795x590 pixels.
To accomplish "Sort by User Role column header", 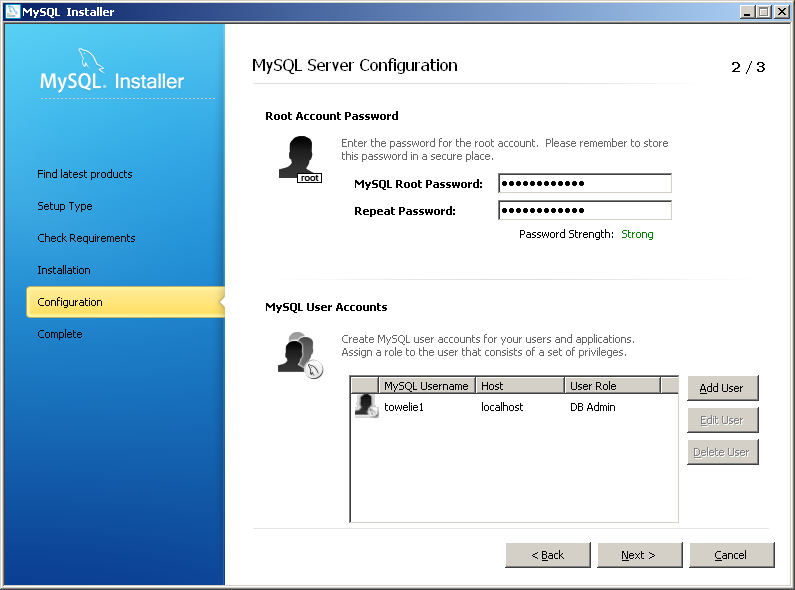I will [612, 386].
